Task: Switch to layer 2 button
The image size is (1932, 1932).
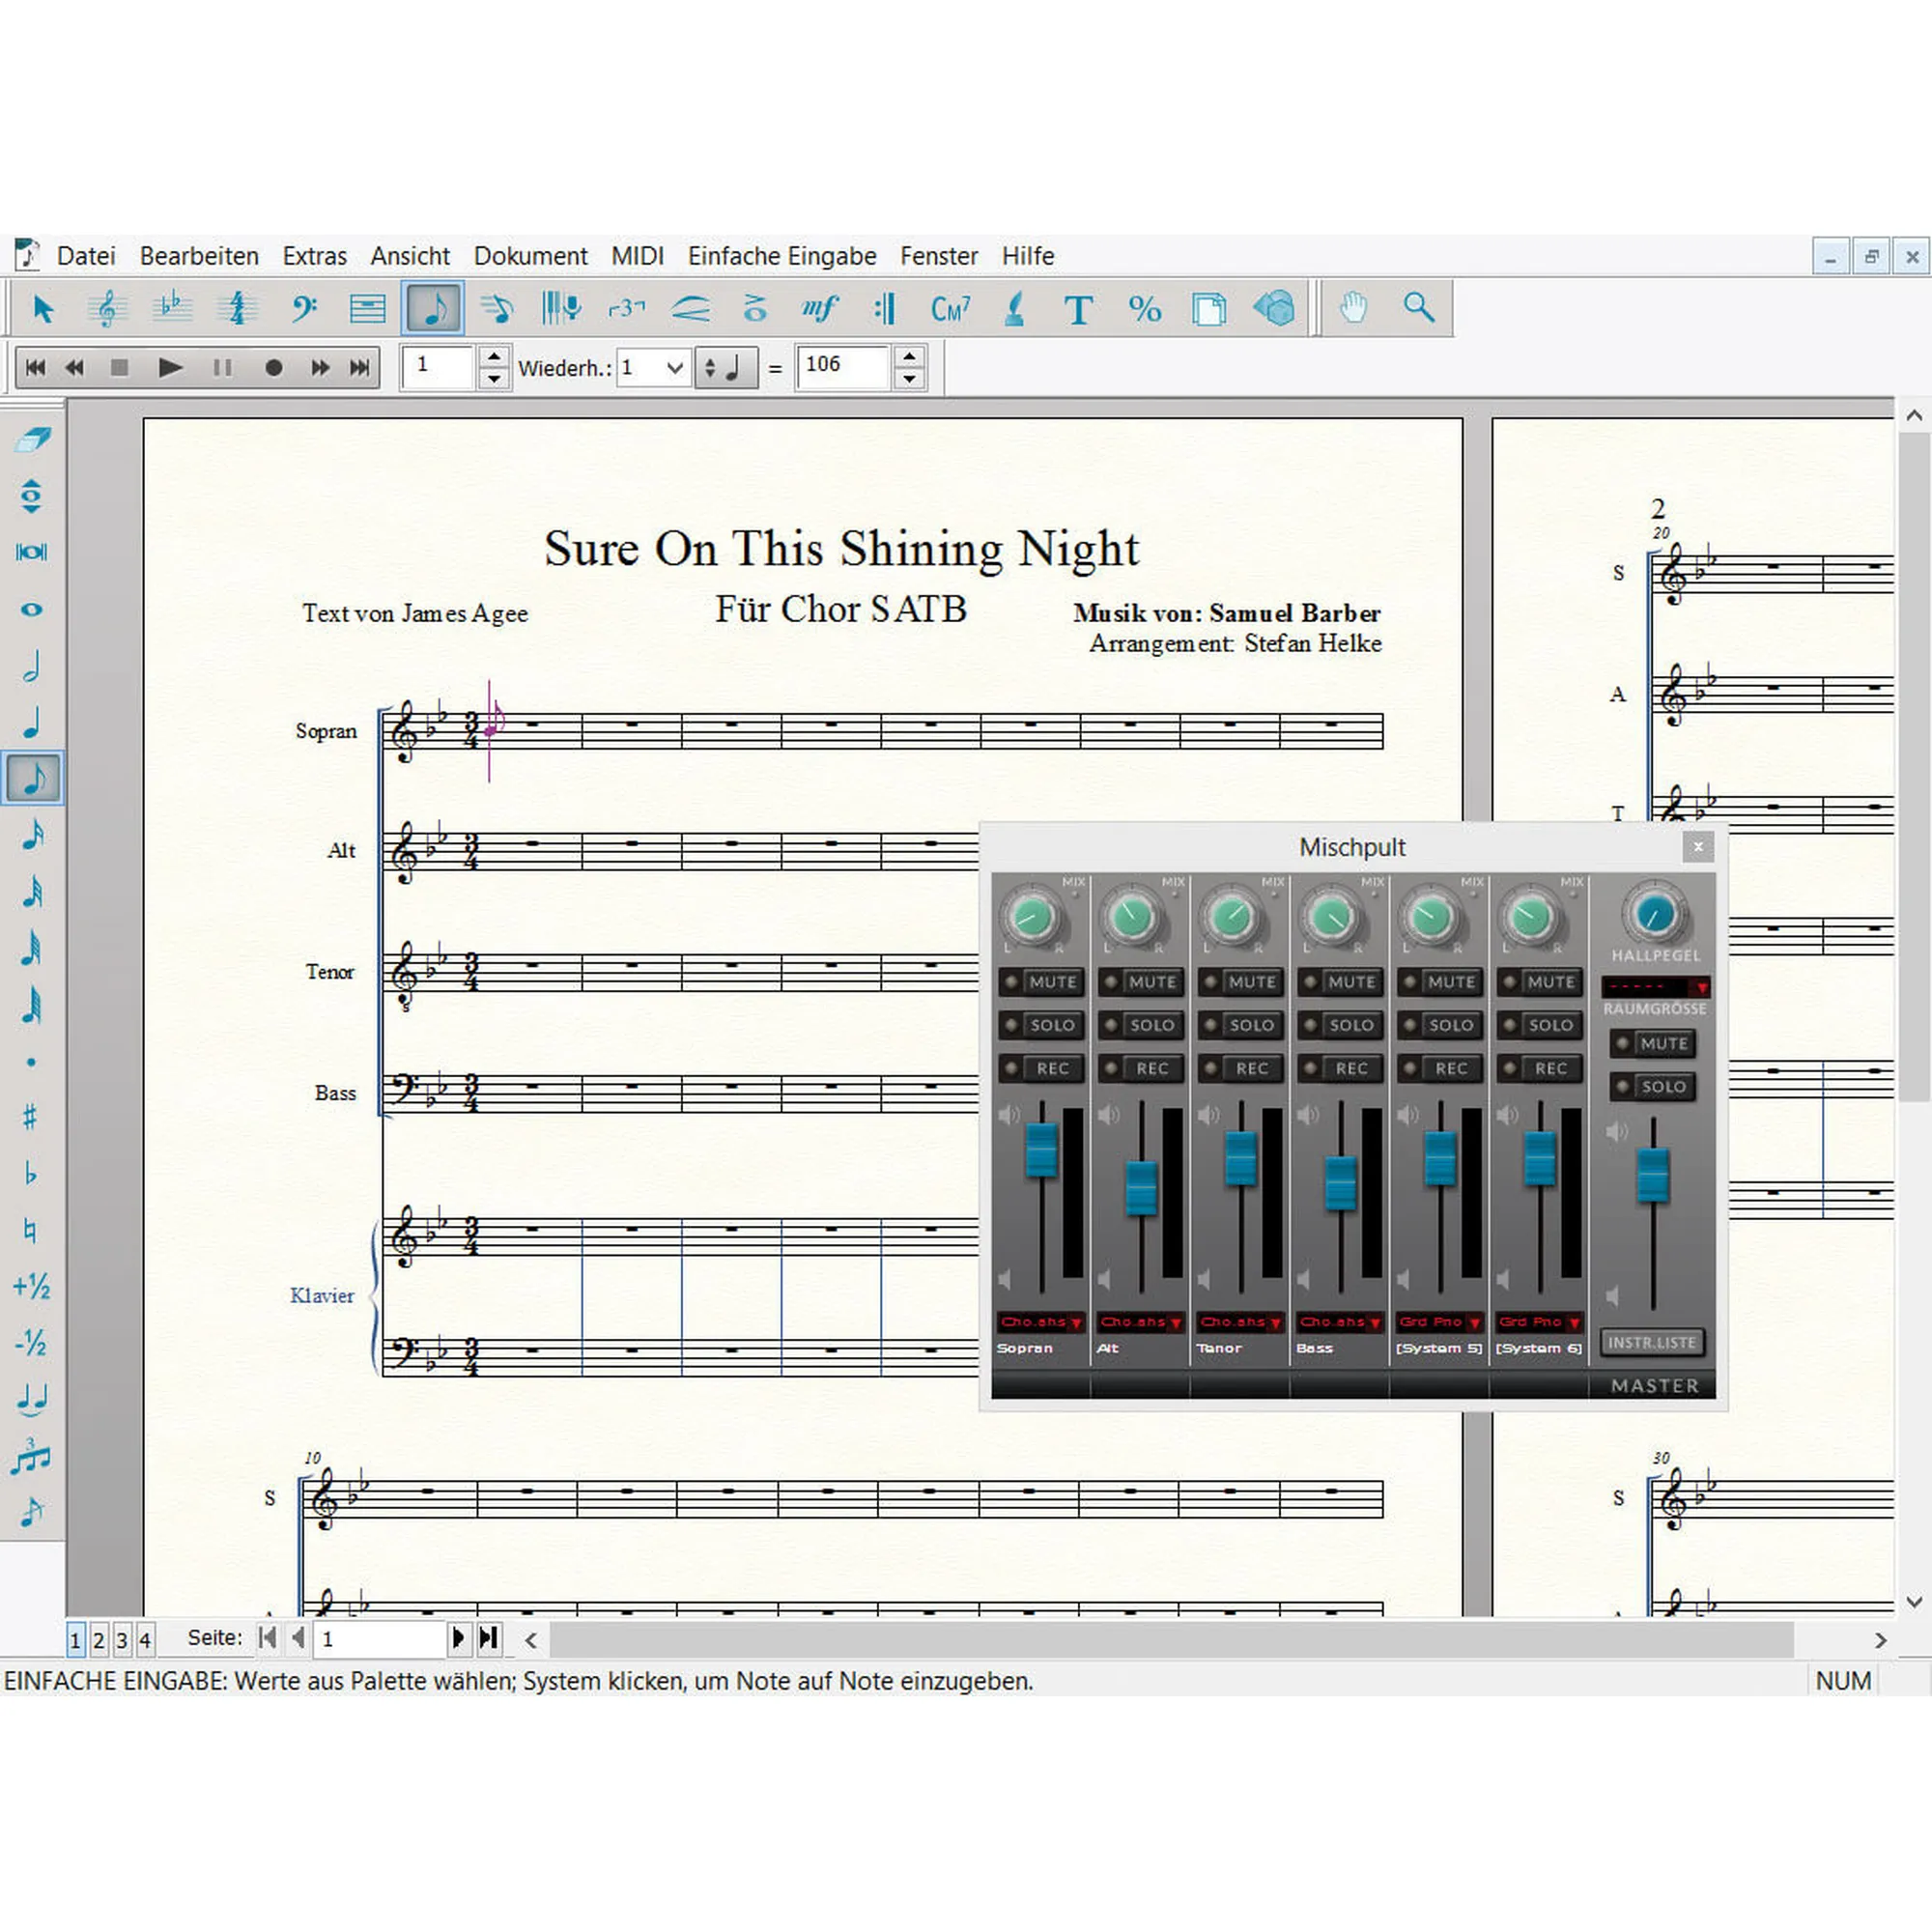Action: coord(99,1640)
